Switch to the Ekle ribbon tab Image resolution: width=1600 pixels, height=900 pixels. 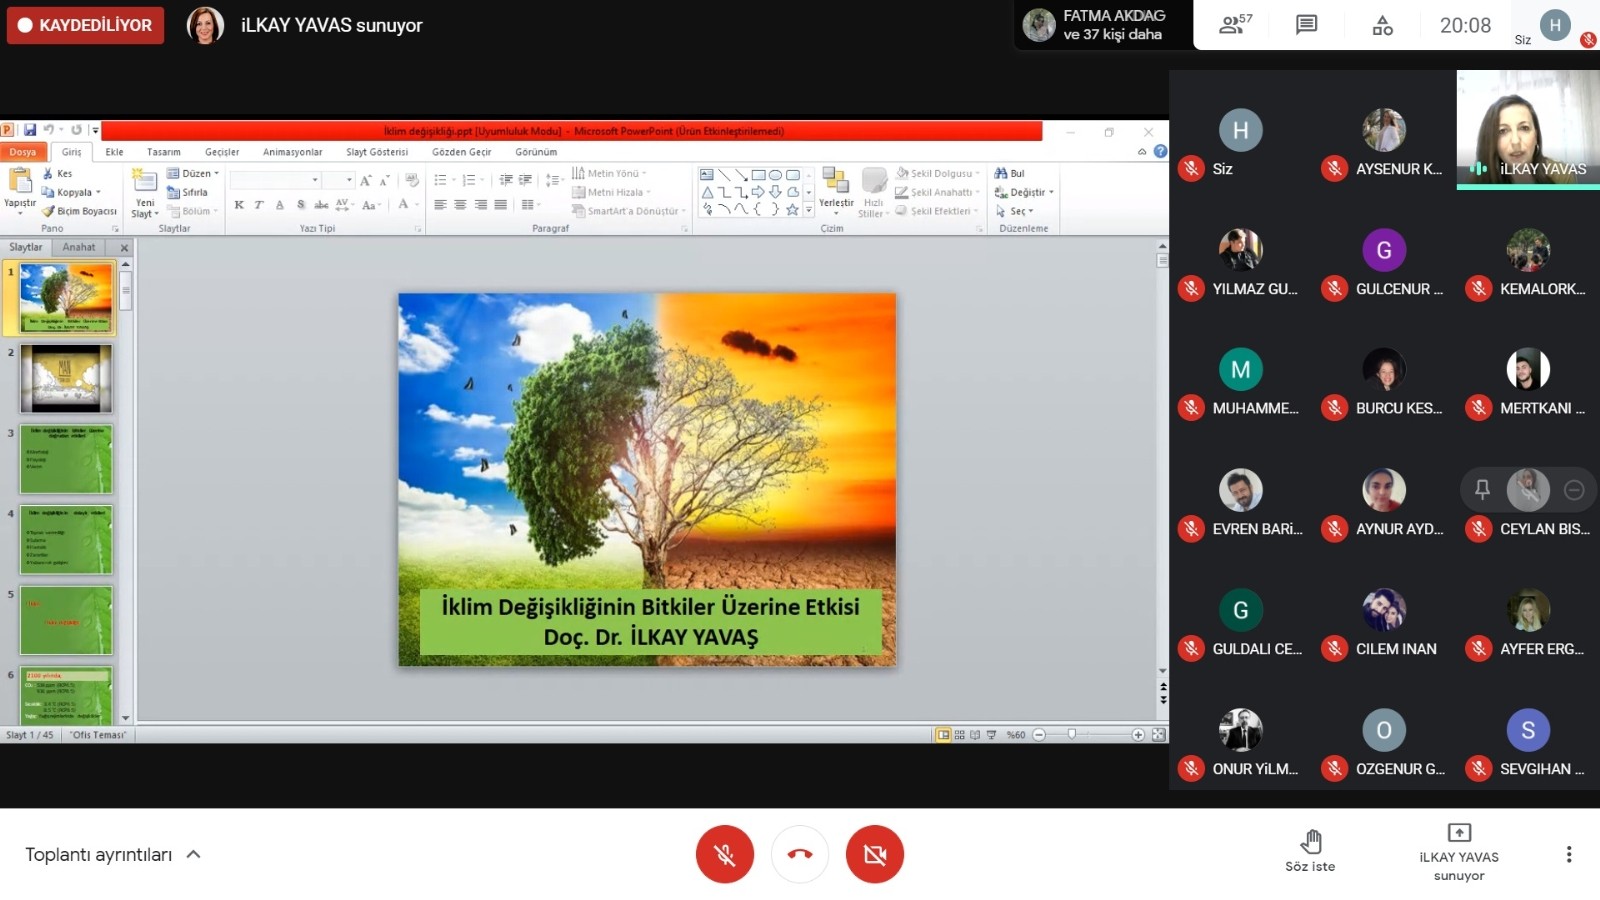pyautogui.click(x=114, y=151)
